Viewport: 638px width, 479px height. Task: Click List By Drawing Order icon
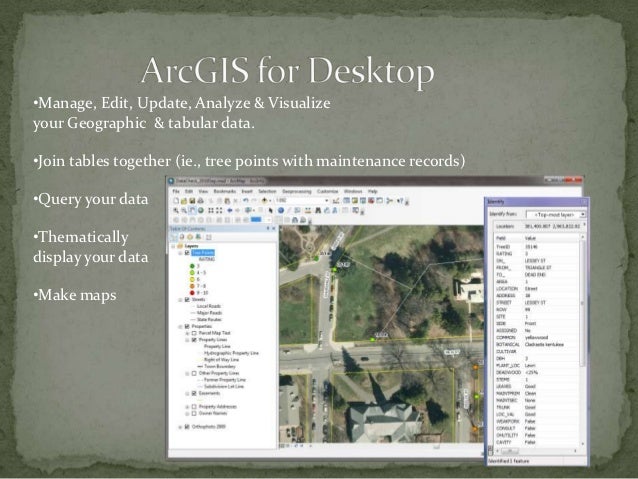[x=174, y=237]
